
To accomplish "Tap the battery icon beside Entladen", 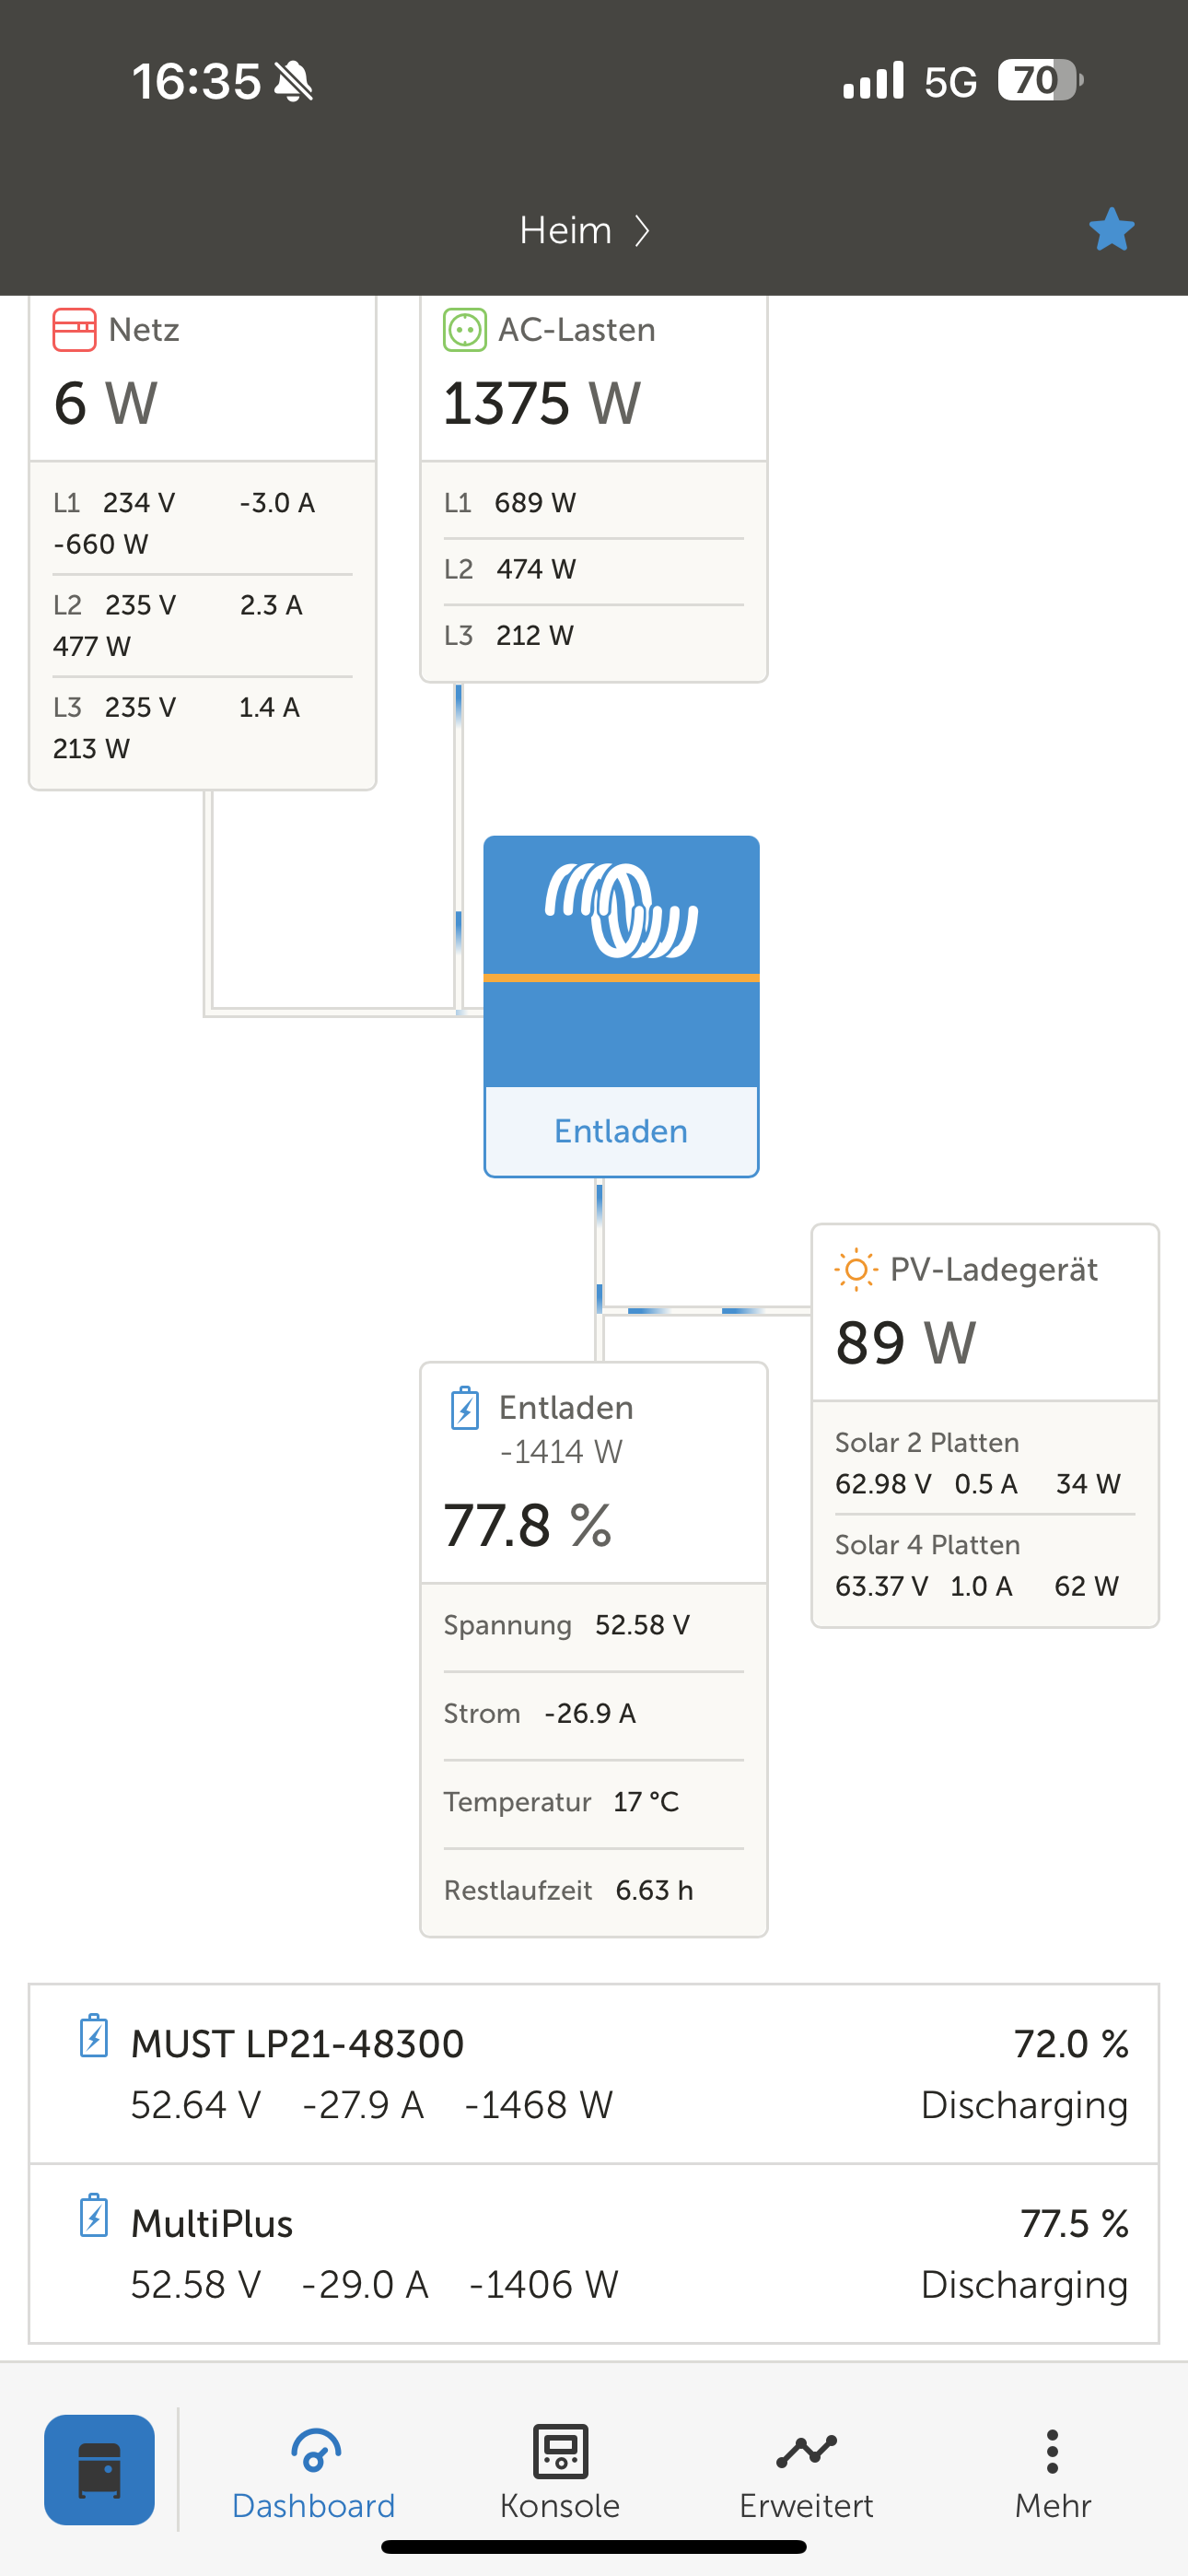I will (x=465, y=1408).
